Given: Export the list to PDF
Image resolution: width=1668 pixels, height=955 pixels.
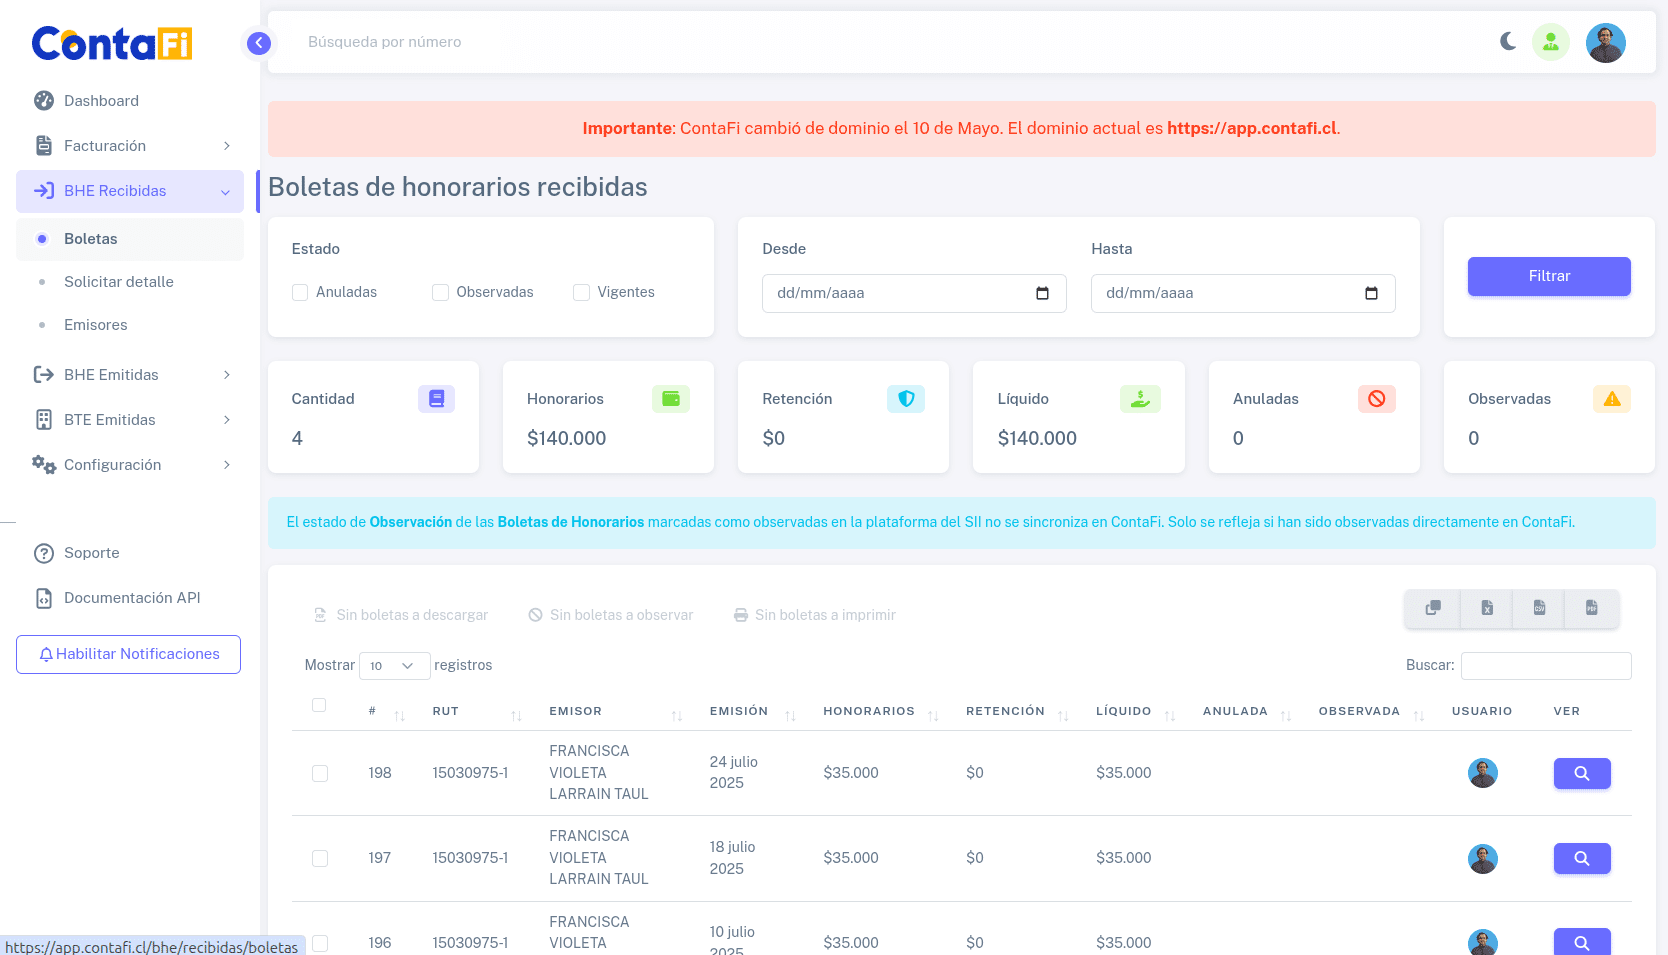Looking at the screenshot, I should (1591, 608).
